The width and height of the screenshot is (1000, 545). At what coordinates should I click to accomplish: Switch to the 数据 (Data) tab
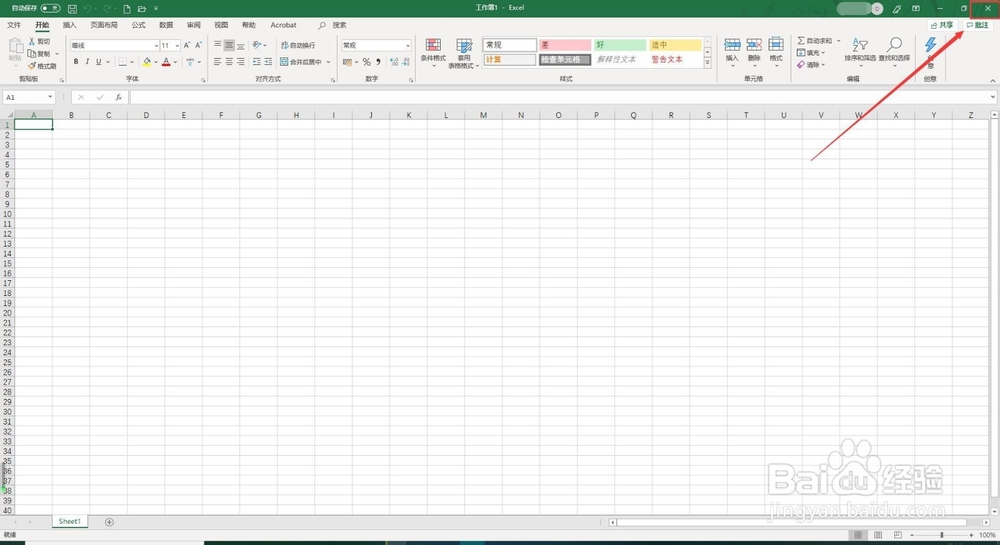[x=166, y=25]
